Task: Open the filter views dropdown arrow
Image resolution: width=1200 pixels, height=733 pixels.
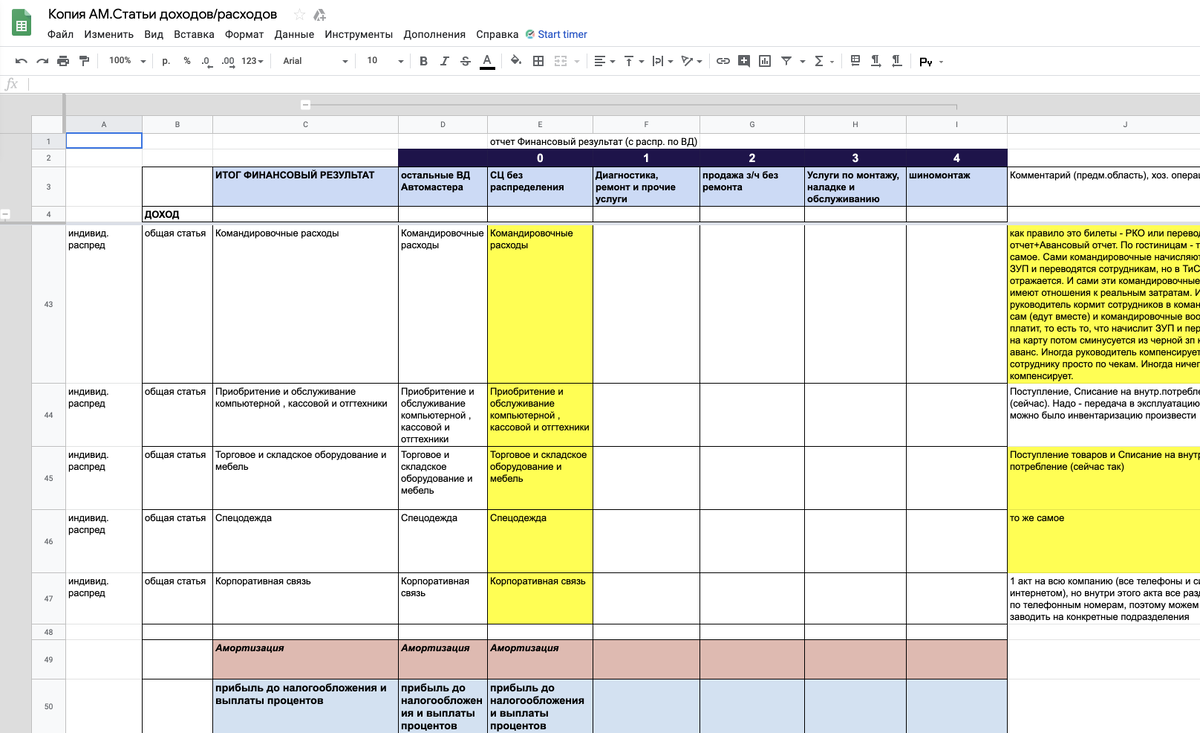Action: (x=802, y=61)
